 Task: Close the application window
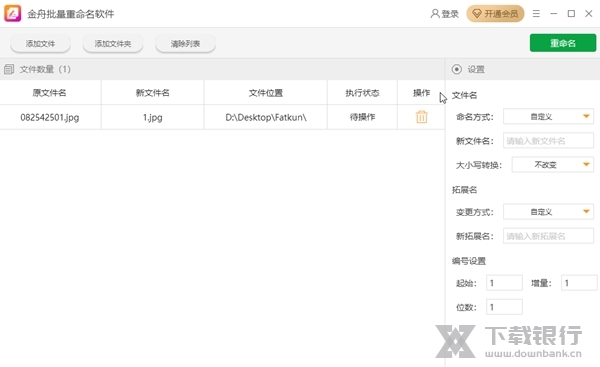589,14
